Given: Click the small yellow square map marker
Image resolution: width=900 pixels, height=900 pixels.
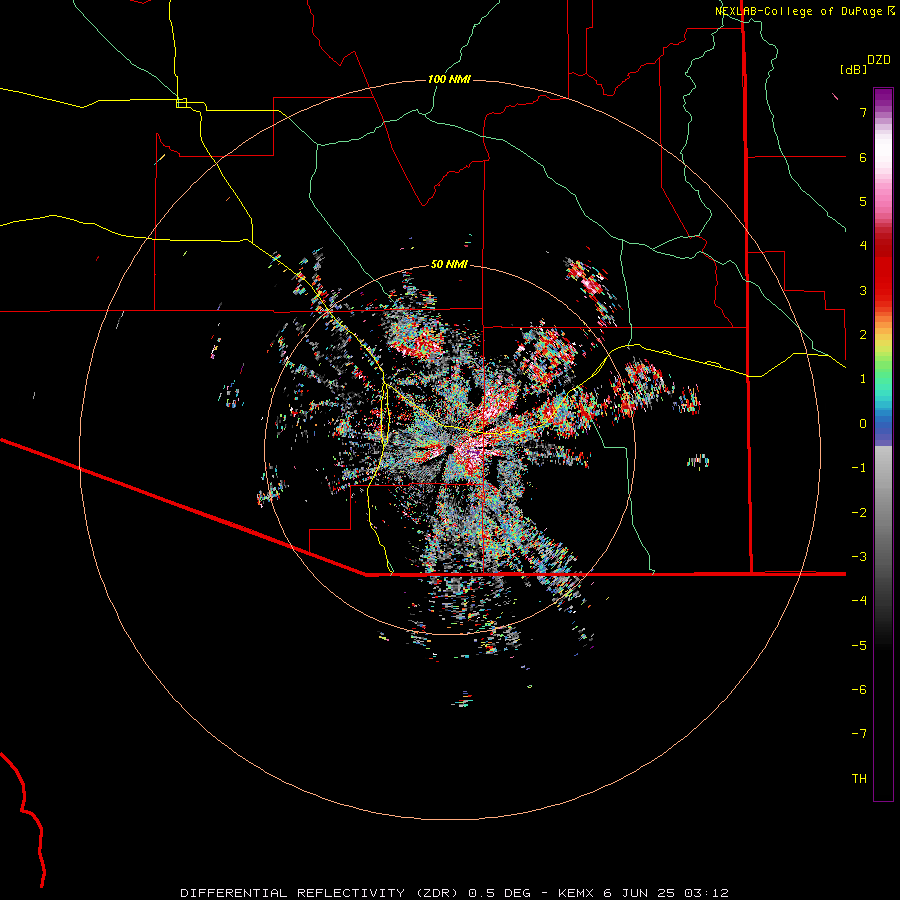Looking at the screenshot, I should click(181, 103).
